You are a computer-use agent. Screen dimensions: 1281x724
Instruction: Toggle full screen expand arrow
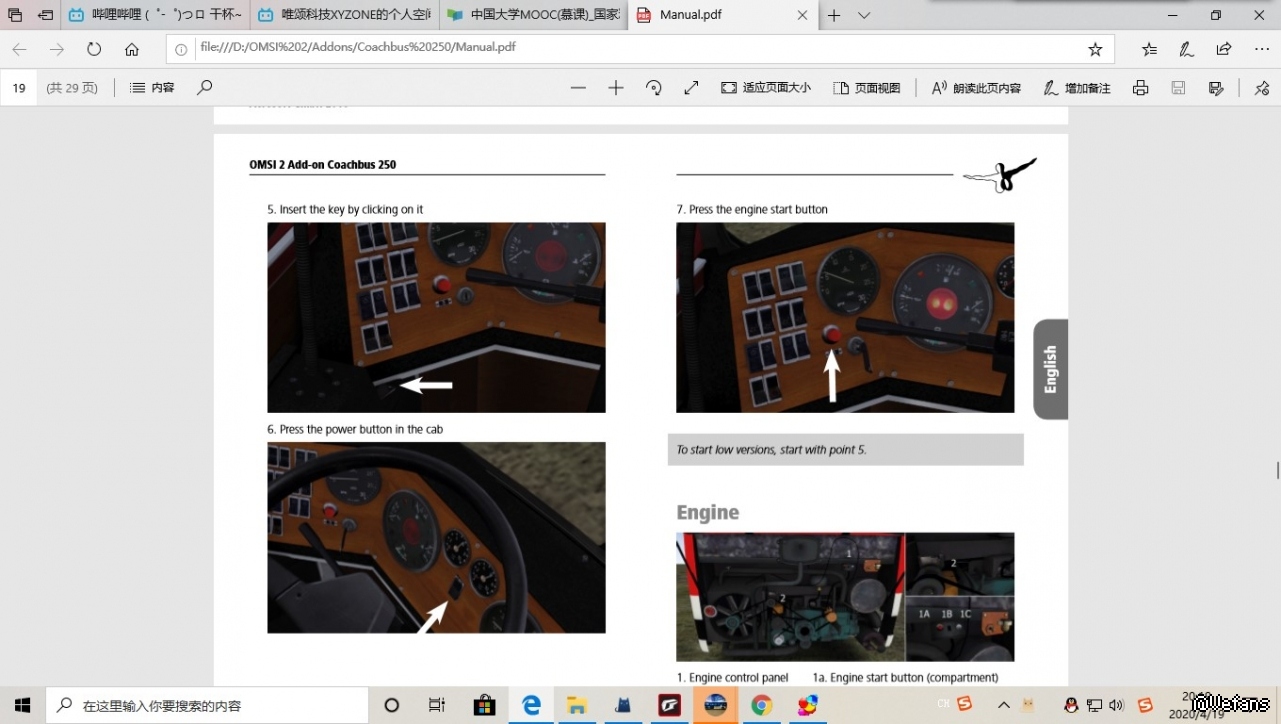tap(691, 88)
